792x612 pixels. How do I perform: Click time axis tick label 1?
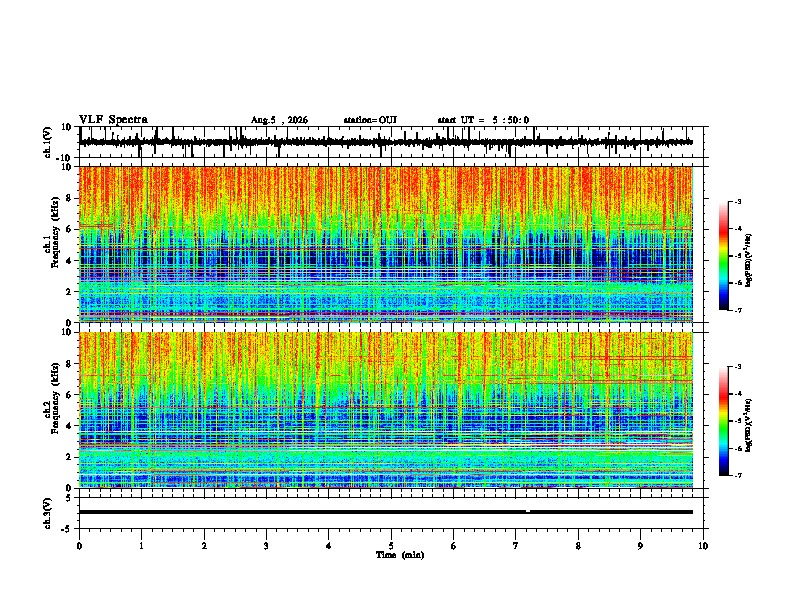141,546
